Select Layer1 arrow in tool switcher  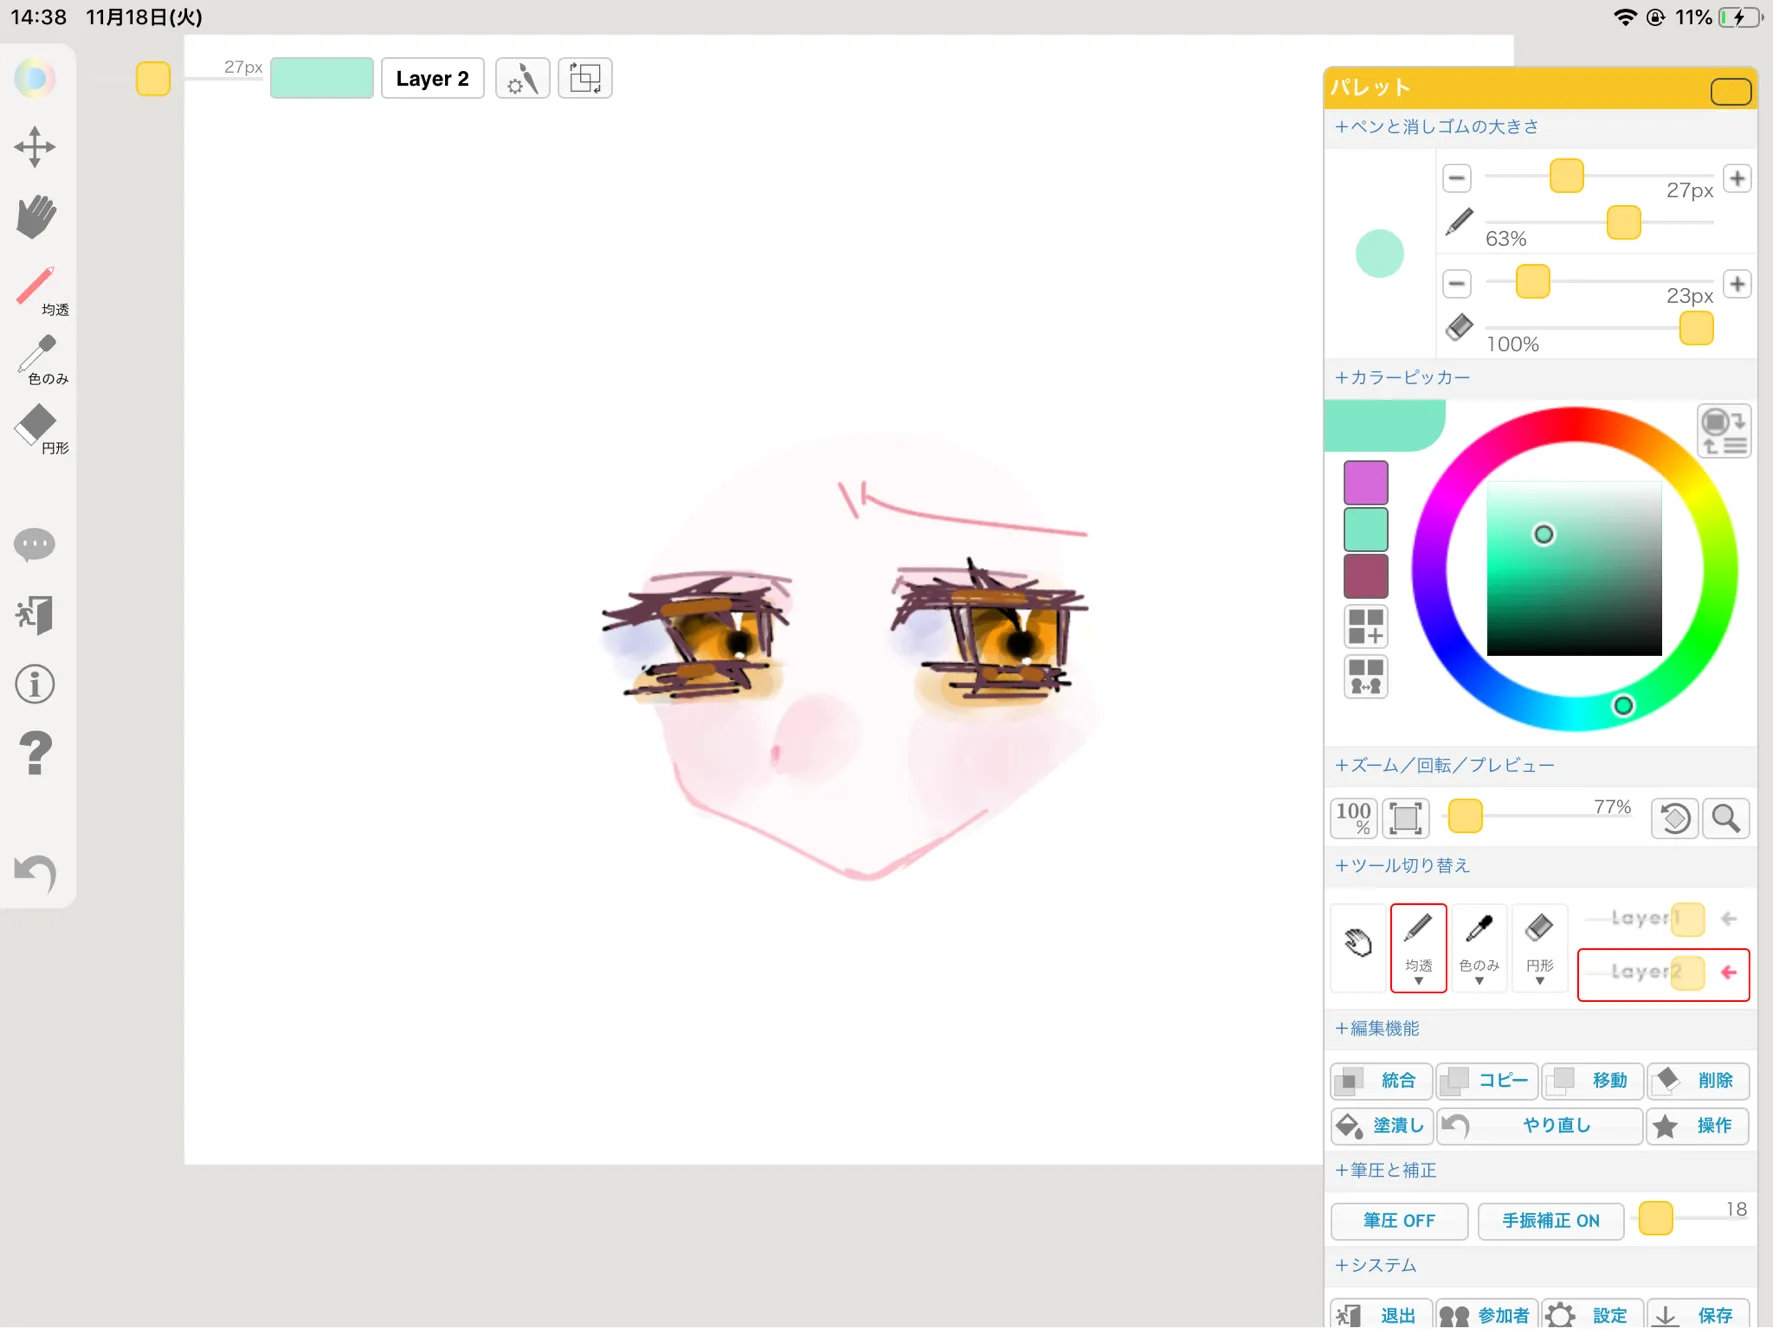click(1729, 918)
